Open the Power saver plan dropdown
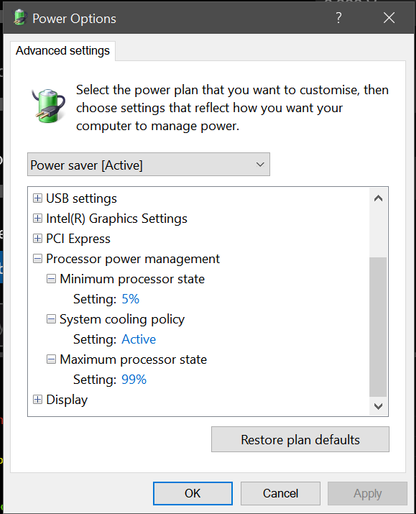Viewport: 416px width, 514px height. tap(148, 164)
